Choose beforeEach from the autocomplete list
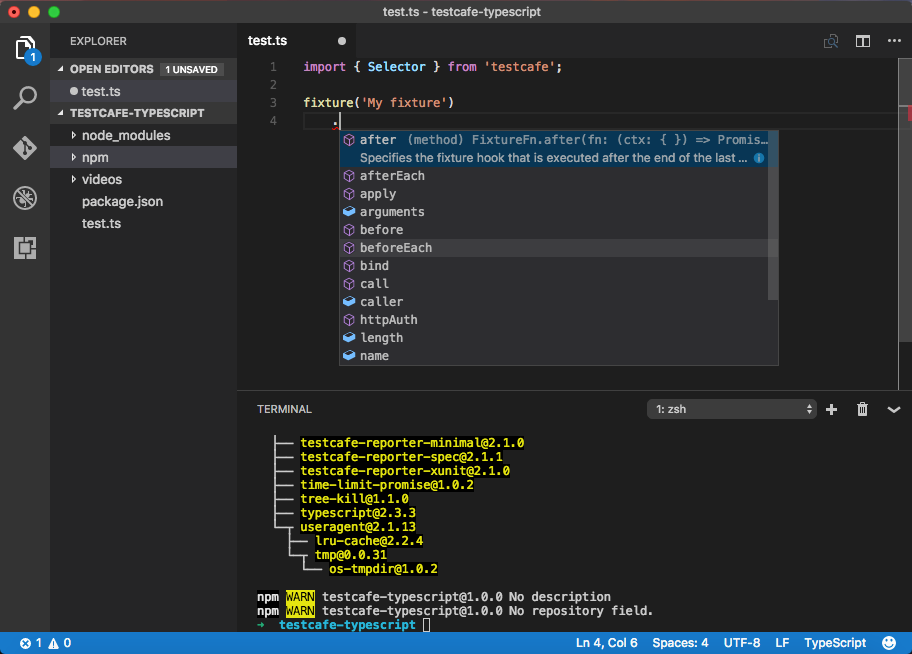The image size is (912, 654). [x=396, y=248]
